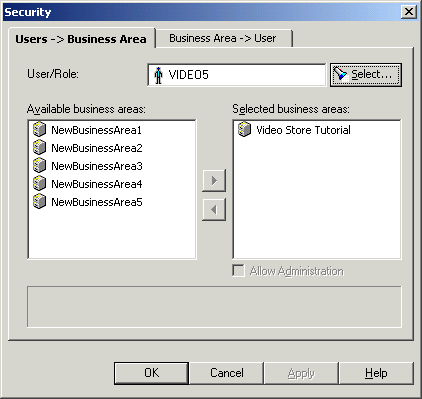Click the Apply button
The width and height of the screenshot is (422, 399).
pyautogui.click(x=301, y=373)
